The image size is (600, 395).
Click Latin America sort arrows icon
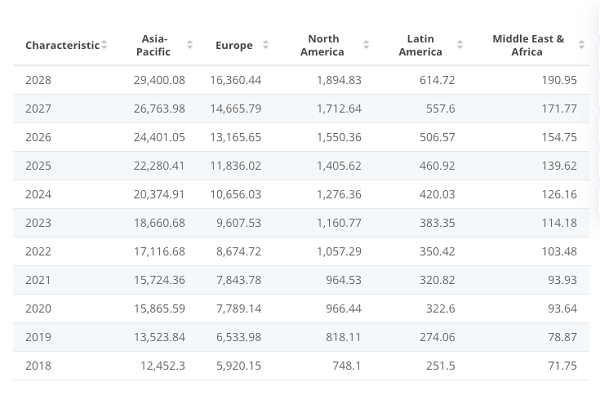click(460, 45)
